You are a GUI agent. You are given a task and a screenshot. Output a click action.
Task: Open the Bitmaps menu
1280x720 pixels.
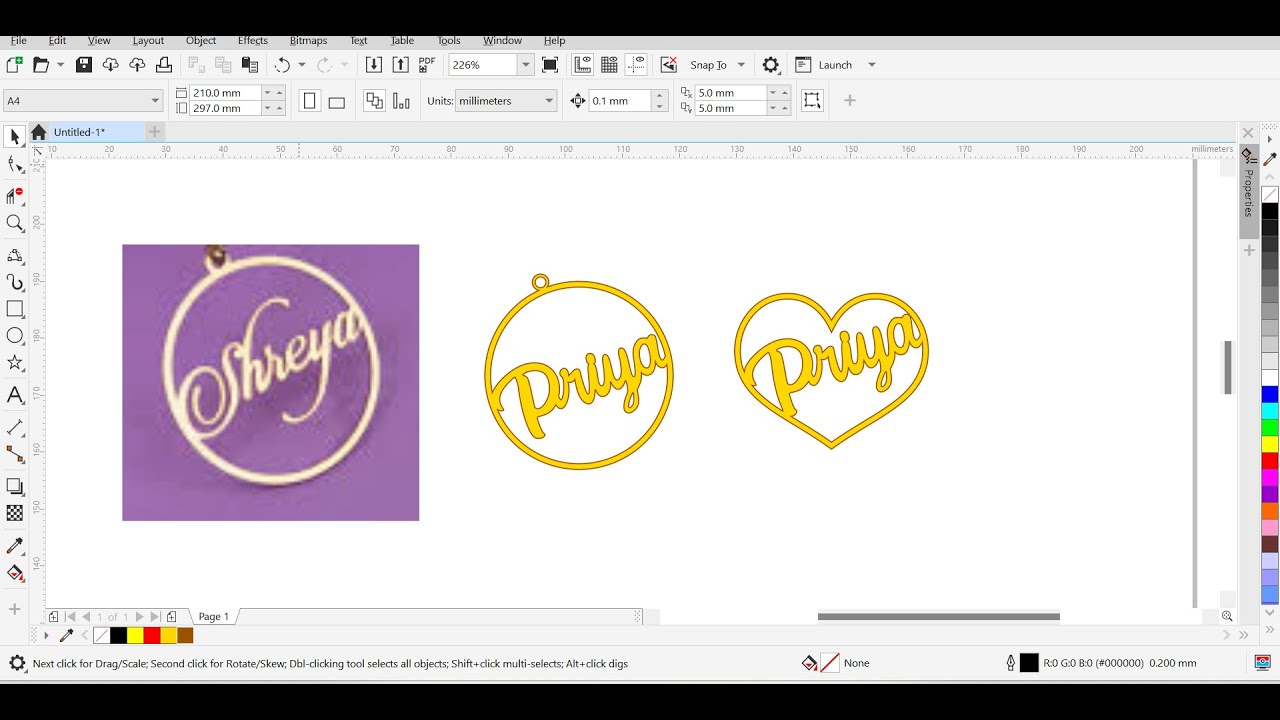(x=308, y=41)
